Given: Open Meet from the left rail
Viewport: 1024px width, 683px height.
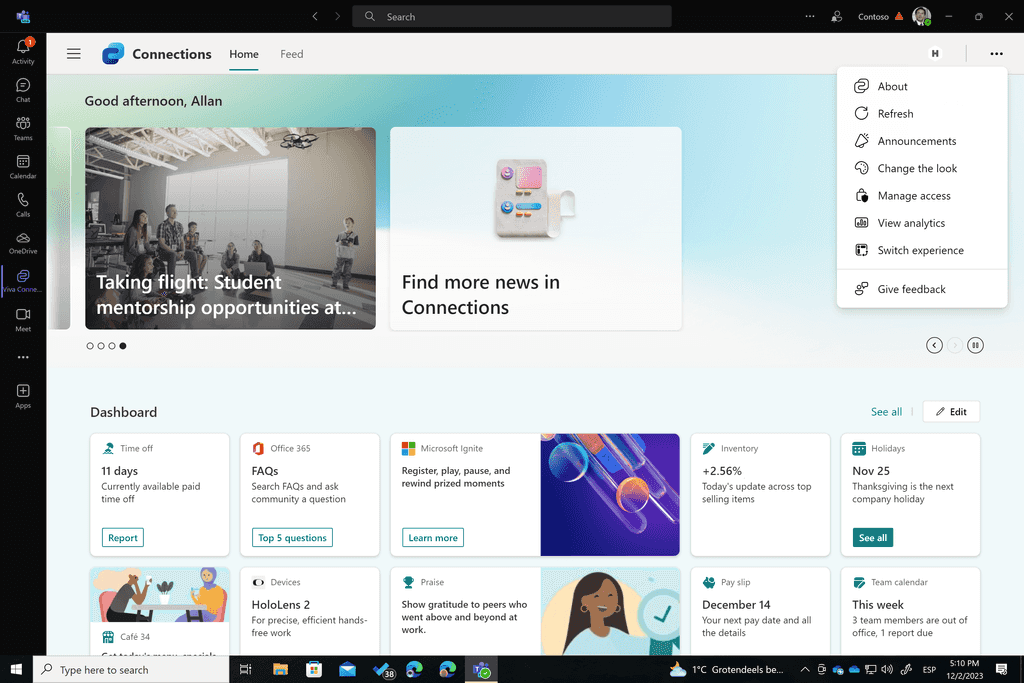Looking at the screenshot, I should pyautogui.click(x=23, y=319).
